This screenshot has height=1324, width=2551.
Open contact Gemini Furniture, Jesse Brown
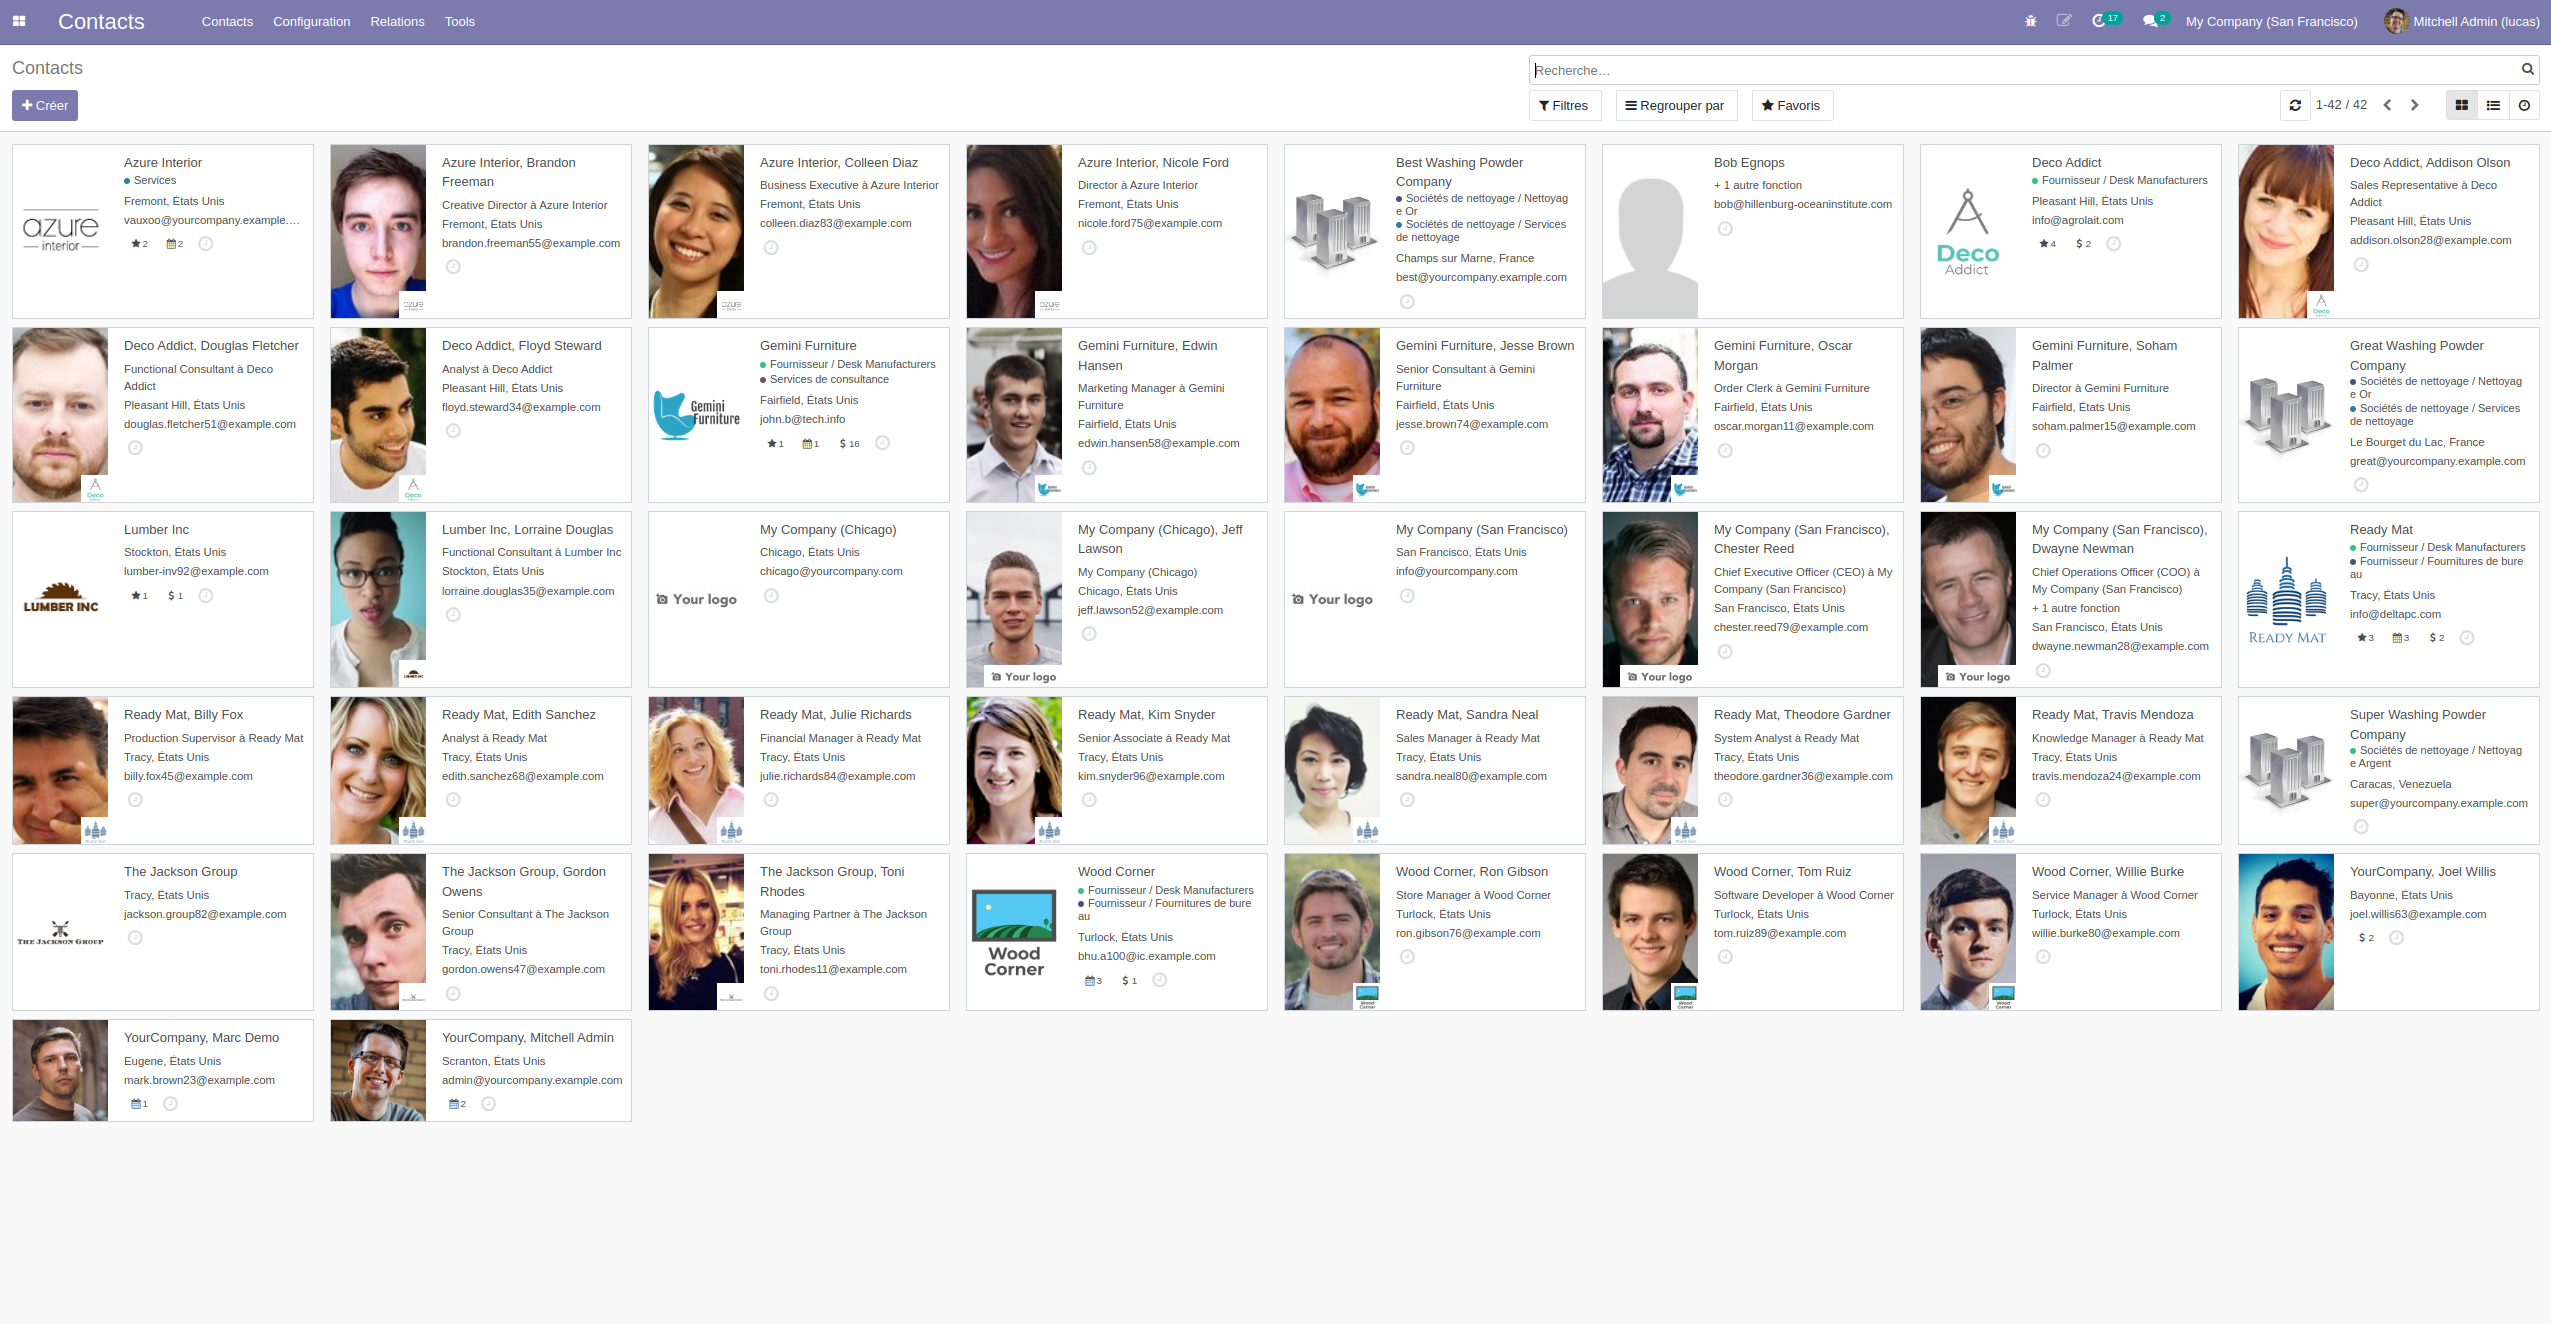tap(1485, 346)
